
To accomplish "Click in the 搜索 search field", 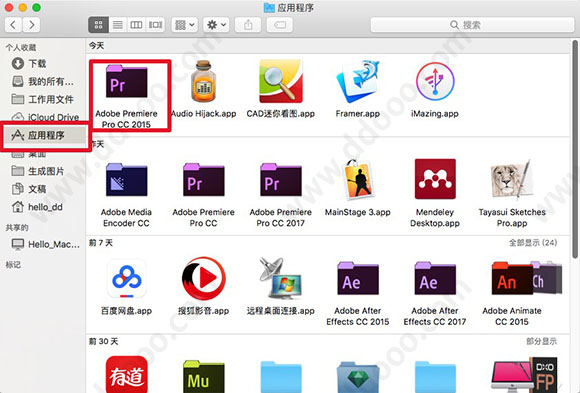I will coord(472,25).
